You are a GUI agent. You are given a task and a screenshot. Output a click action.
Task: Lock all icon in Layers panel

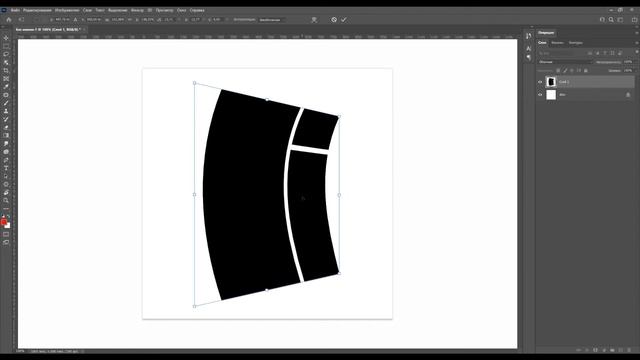[x=586, y=70]
